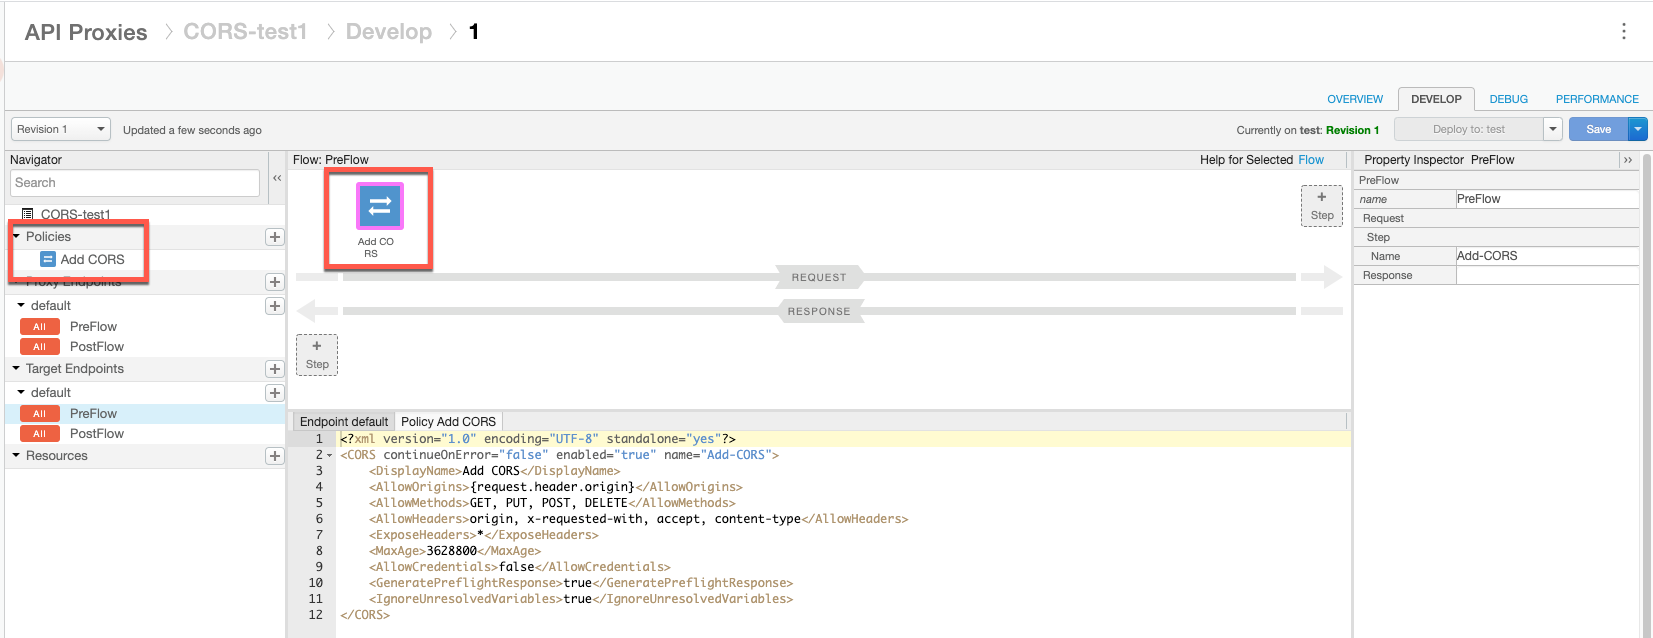1653x638 pixels.
Task: Collapse the Resources tree section
Action: pyautogui.click(x=16, y=456)
